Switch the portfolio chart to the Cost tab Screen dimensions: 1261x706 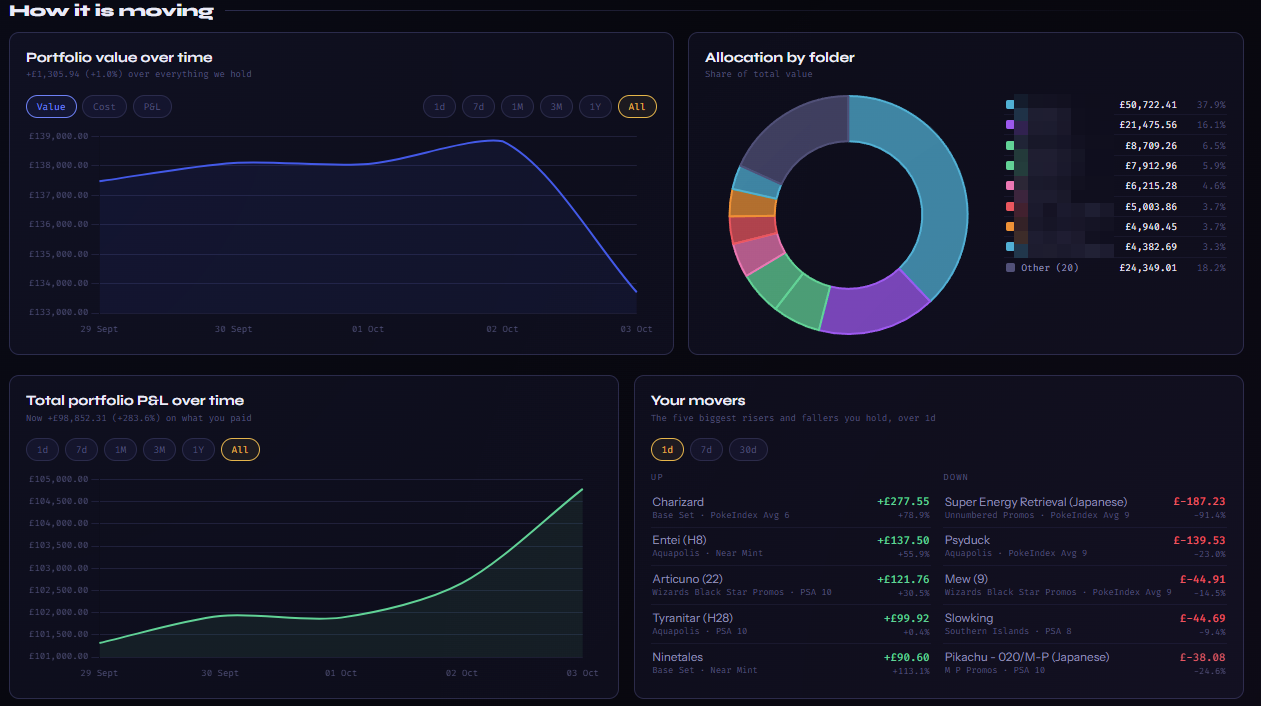[x=105, y=107]
